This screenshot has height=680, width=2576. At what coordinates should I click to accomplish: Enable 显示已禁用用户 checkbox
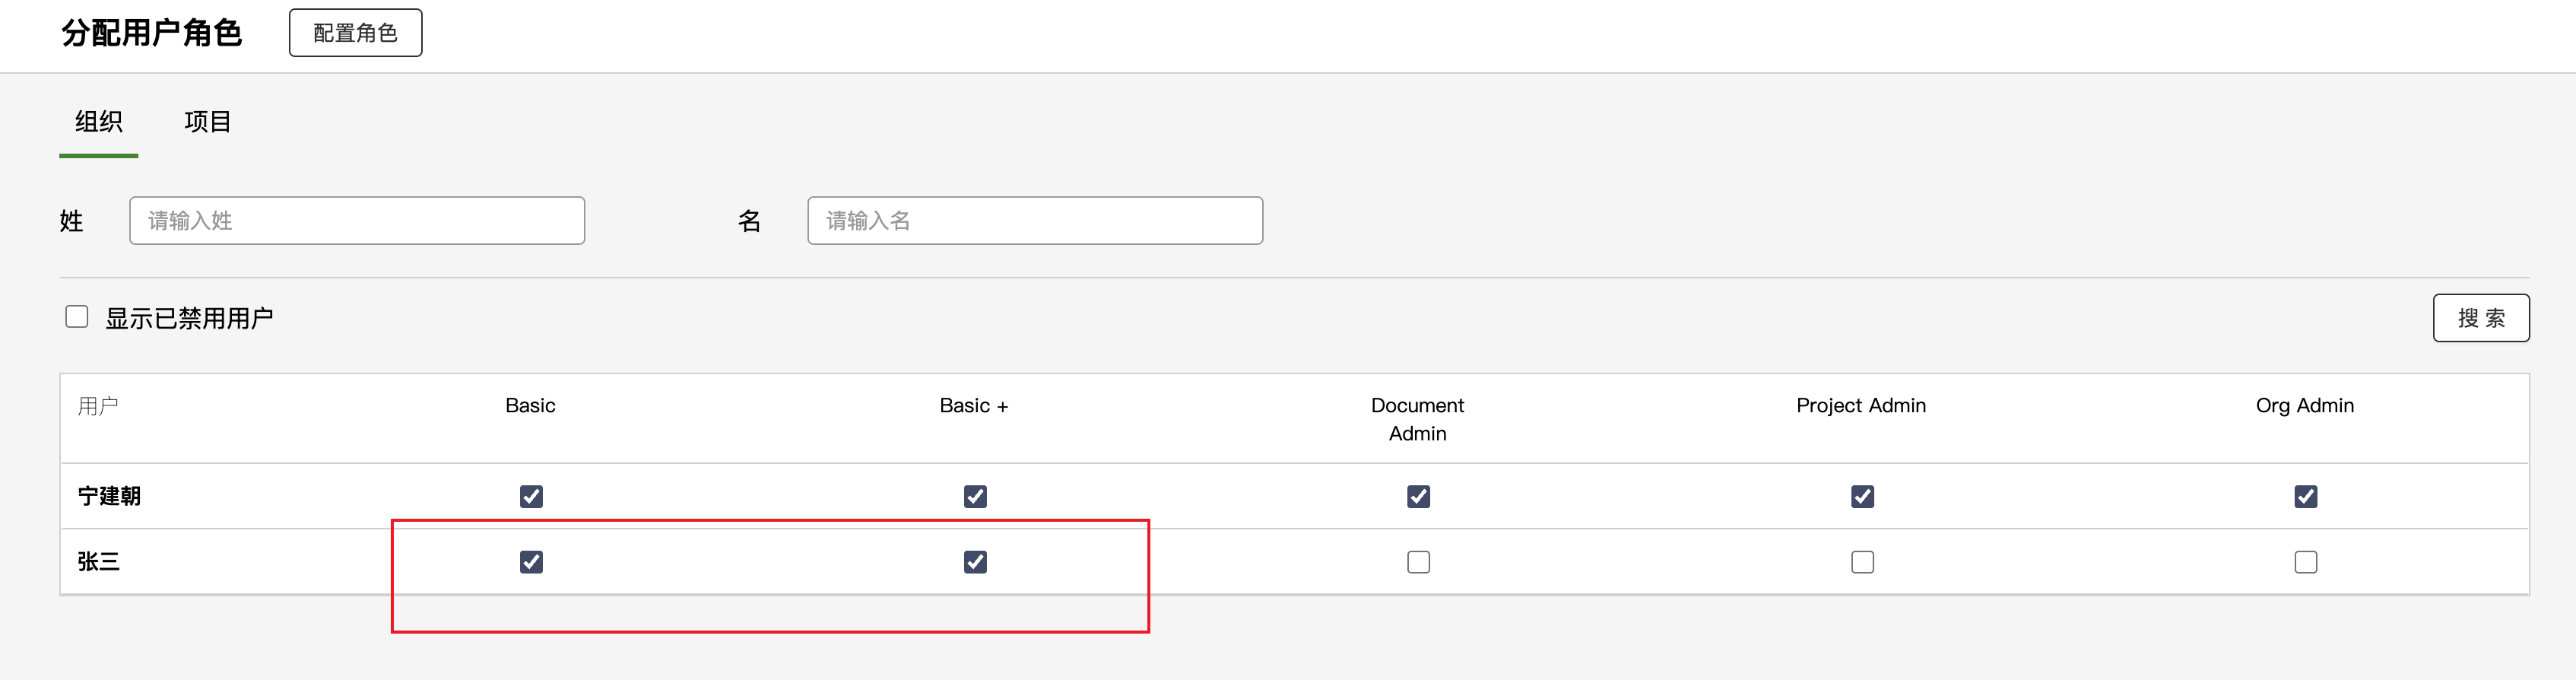click(x=77, y=317)
